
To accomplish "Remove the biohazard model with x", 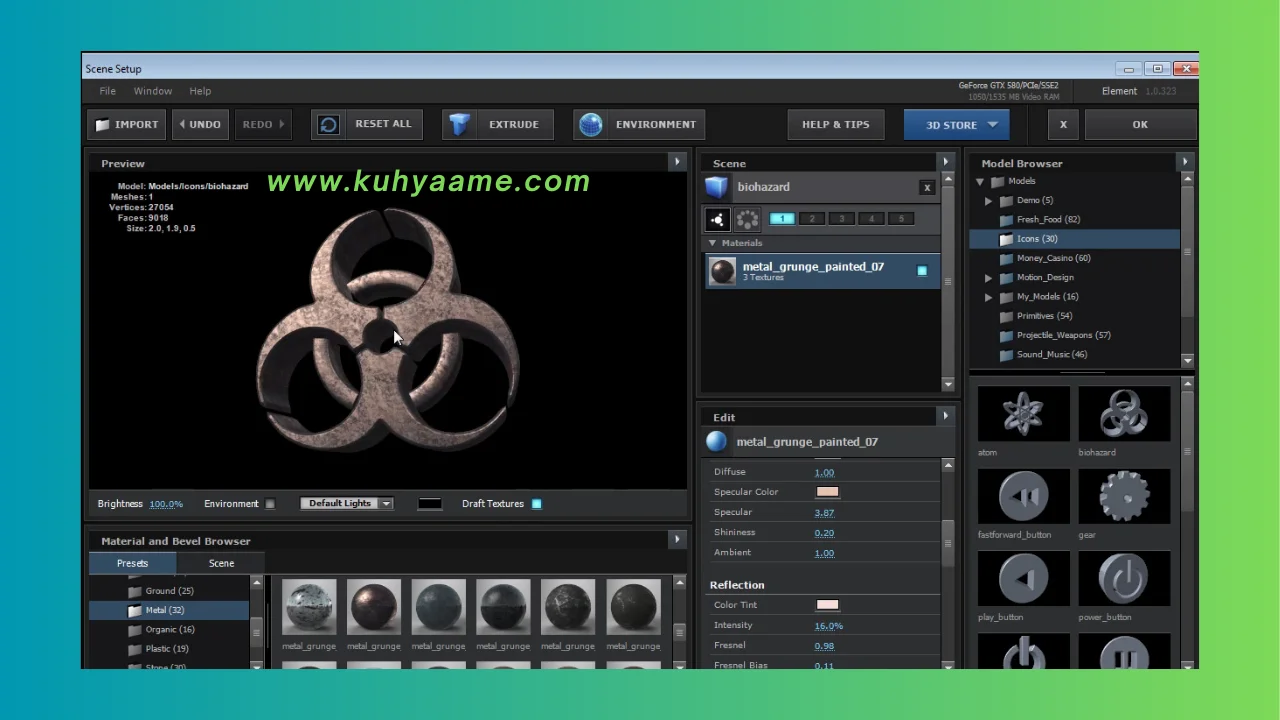I will coord(927,187).
